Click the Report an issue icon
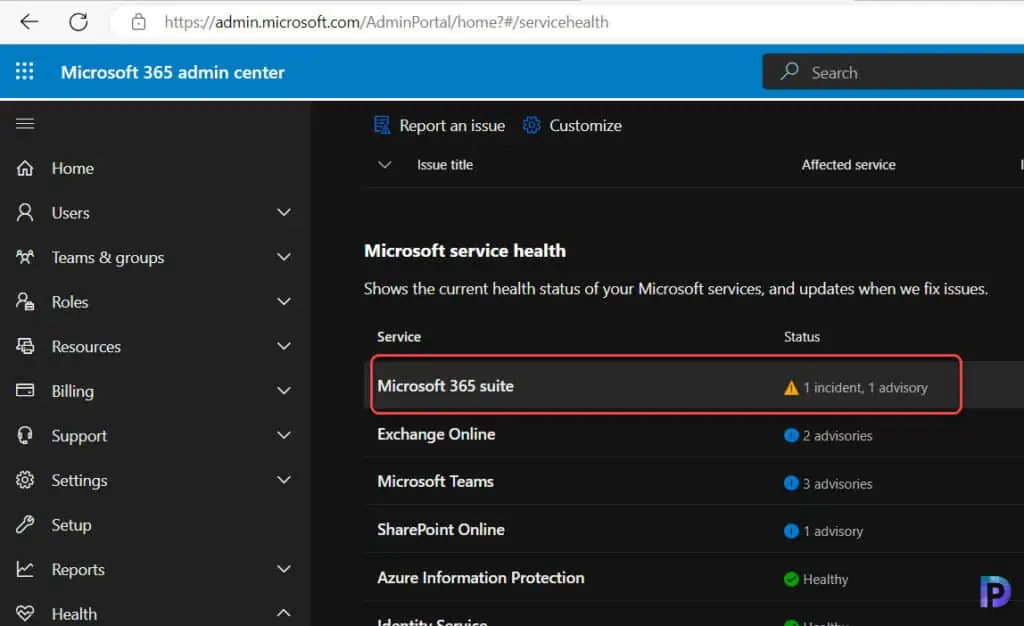Screen dimensions: 1024x626 coord(381,125)
